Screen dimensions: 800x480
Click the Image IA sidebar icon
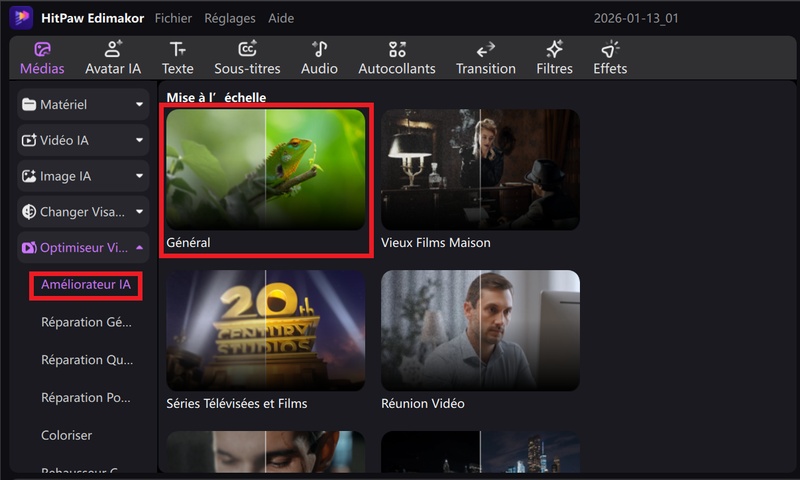(29, 176)
